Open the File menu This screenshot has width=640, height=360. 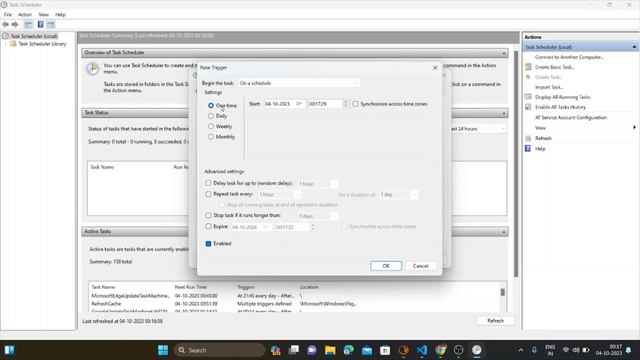coord(8,15)
